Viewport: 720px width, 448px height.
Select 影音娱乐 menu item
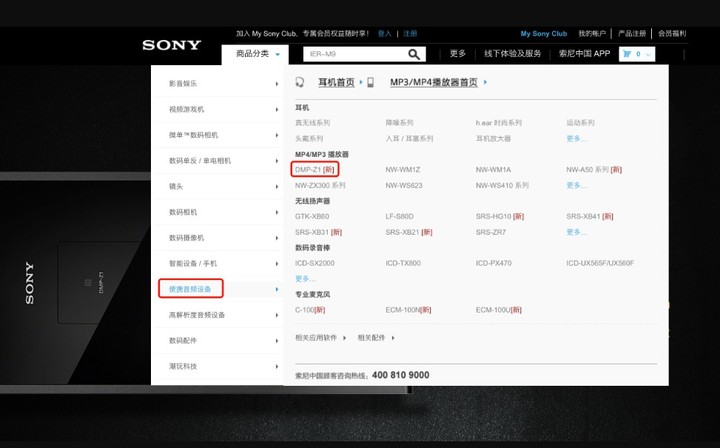[183, 84]
